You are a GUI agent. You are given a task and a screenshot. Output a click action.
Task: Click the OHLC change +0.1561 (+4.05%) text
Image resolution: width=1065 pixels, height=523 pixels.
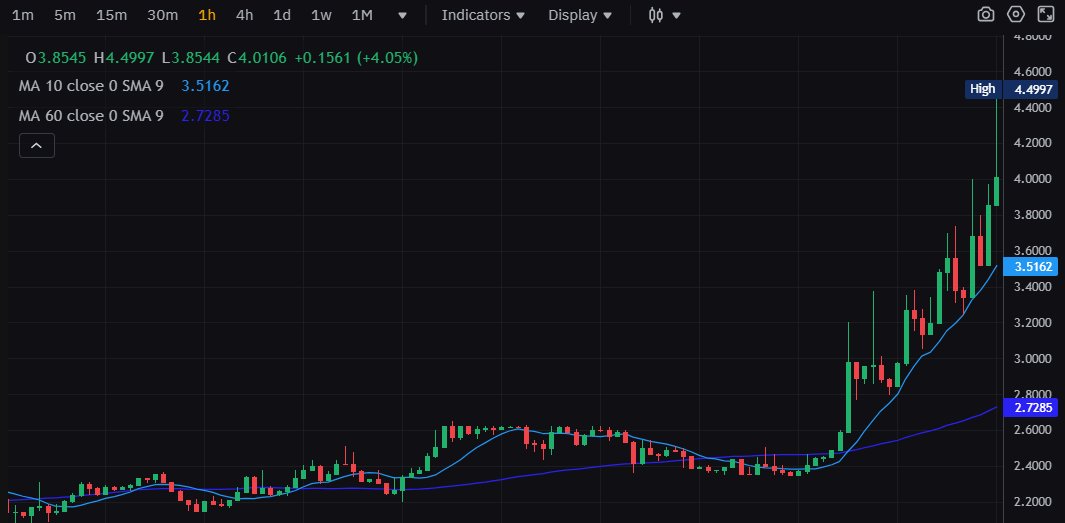click(x=356, y=58)
